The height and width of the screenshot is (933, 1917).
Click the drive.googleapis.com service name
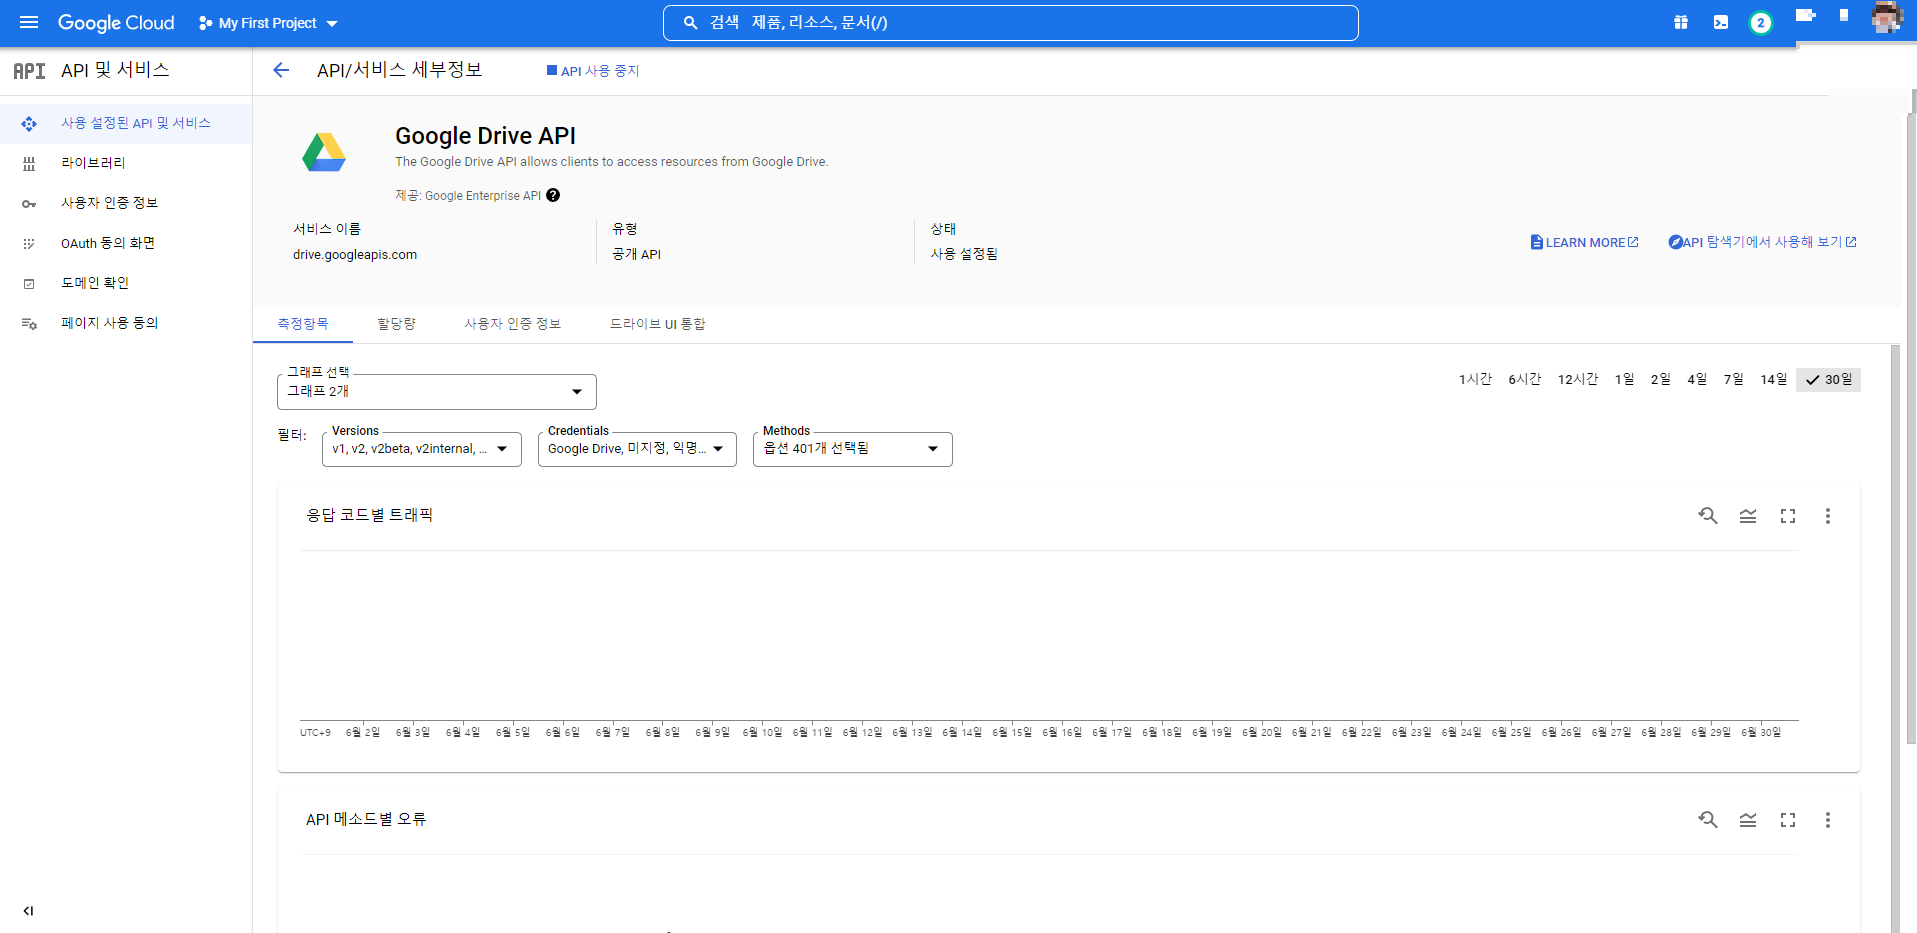tap(355, 255)
